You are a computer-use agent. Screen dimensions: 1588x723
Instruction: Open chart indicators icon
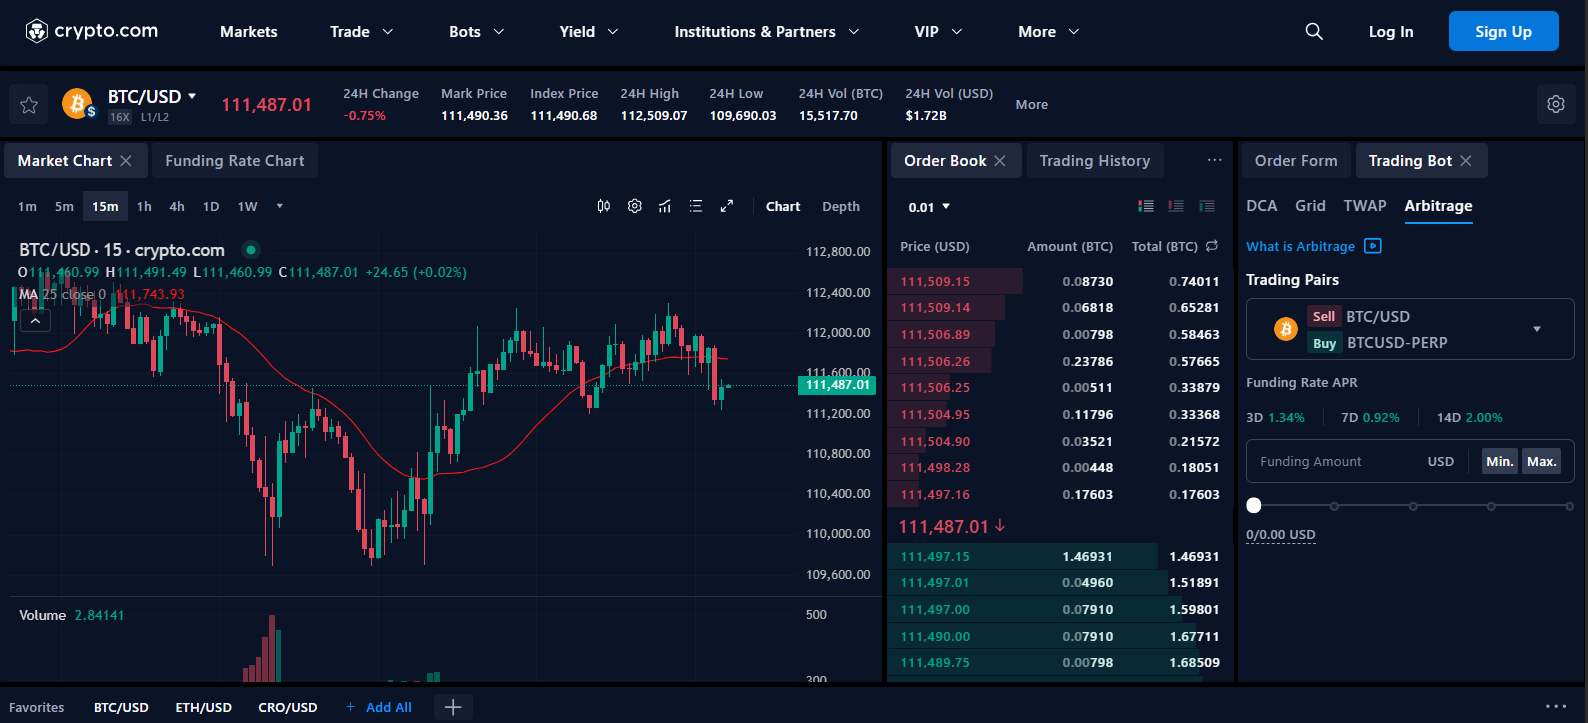pos(665,206)
